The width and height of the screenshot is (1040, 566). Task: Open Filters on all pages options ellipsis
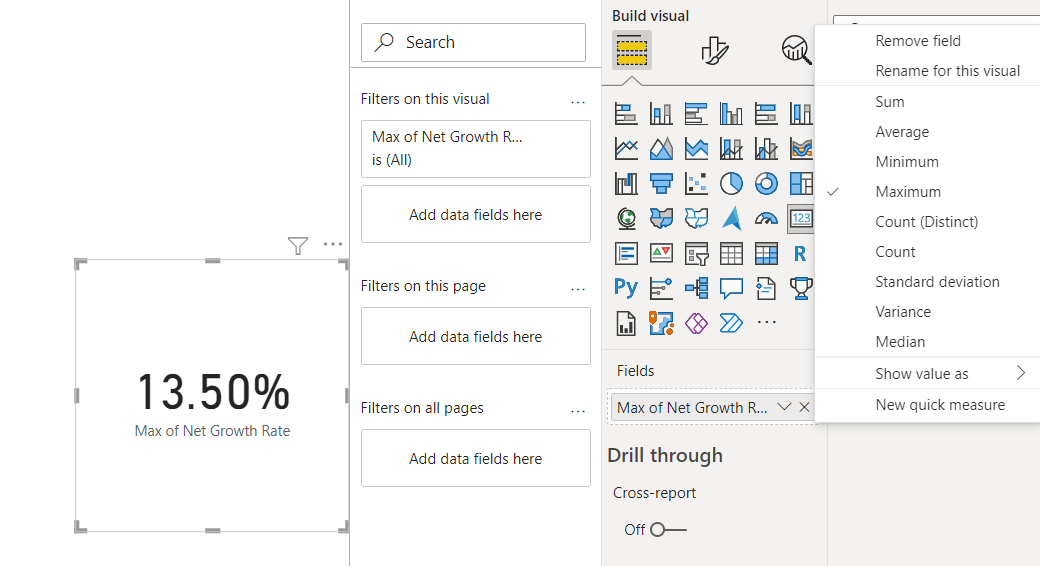pos(578,411)
